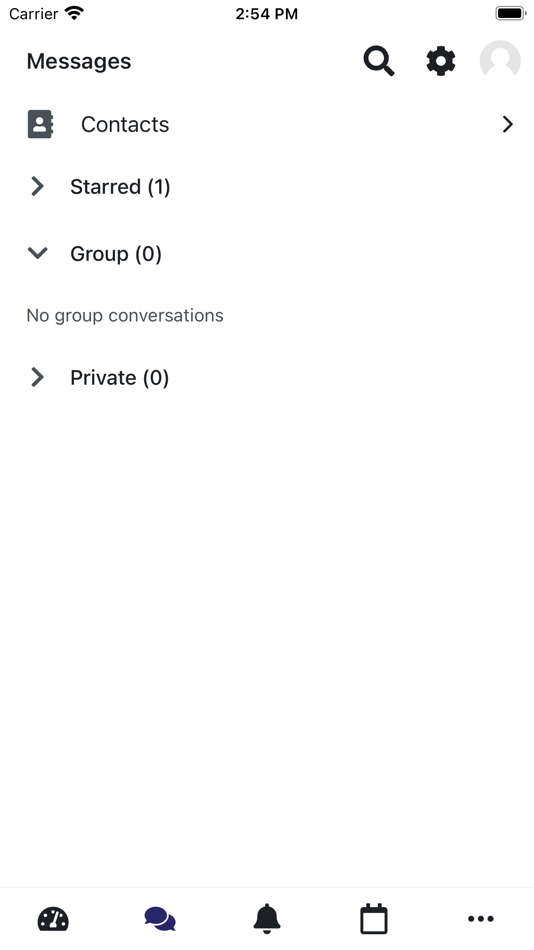Open the calendar tab

[374, 919]
